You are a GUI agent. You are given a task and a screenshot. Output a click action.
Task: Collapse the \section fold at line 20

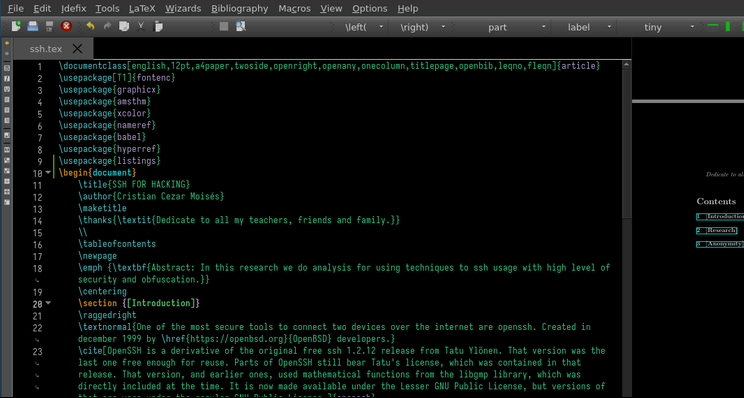48,303
